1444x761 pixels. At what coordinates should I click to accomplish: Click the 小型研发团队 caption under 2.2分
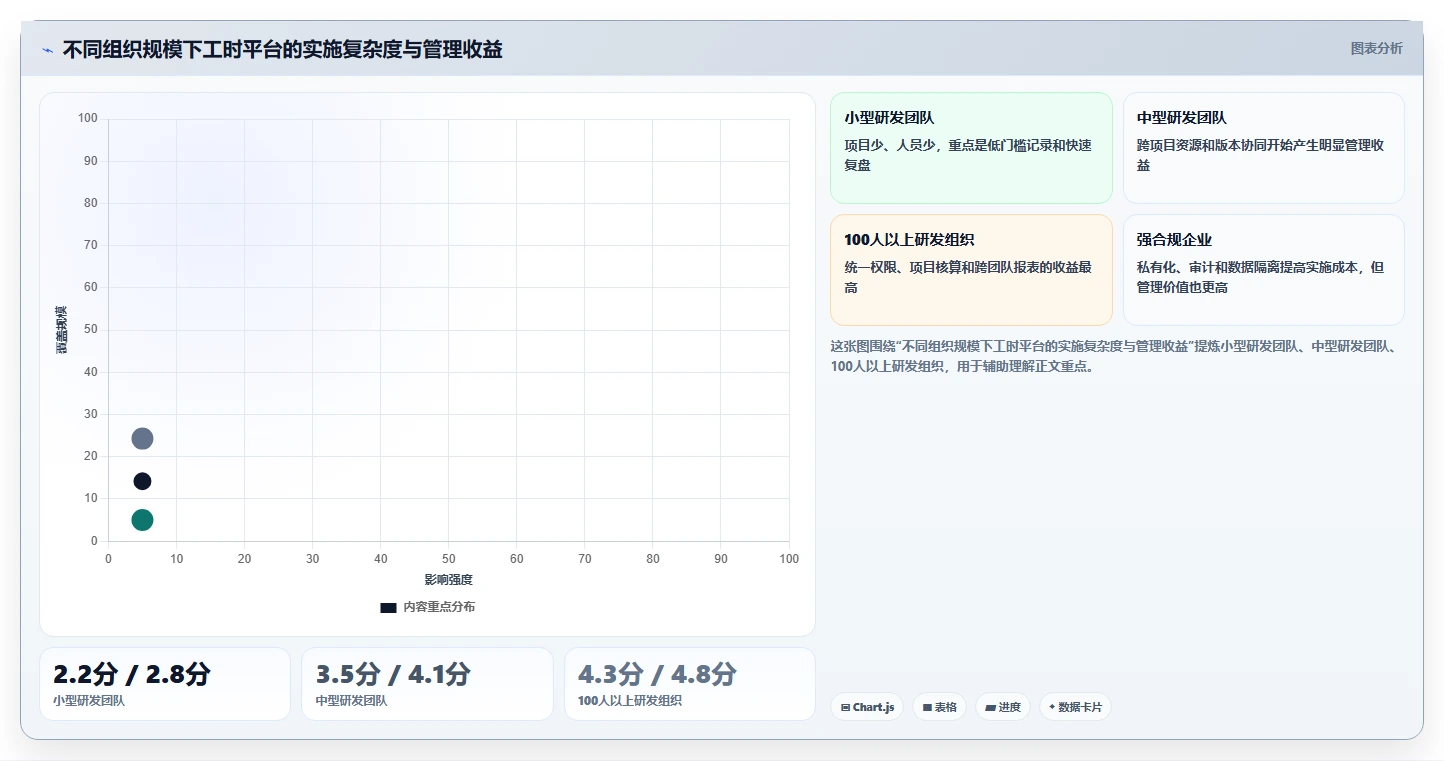(x=89, y=701)
